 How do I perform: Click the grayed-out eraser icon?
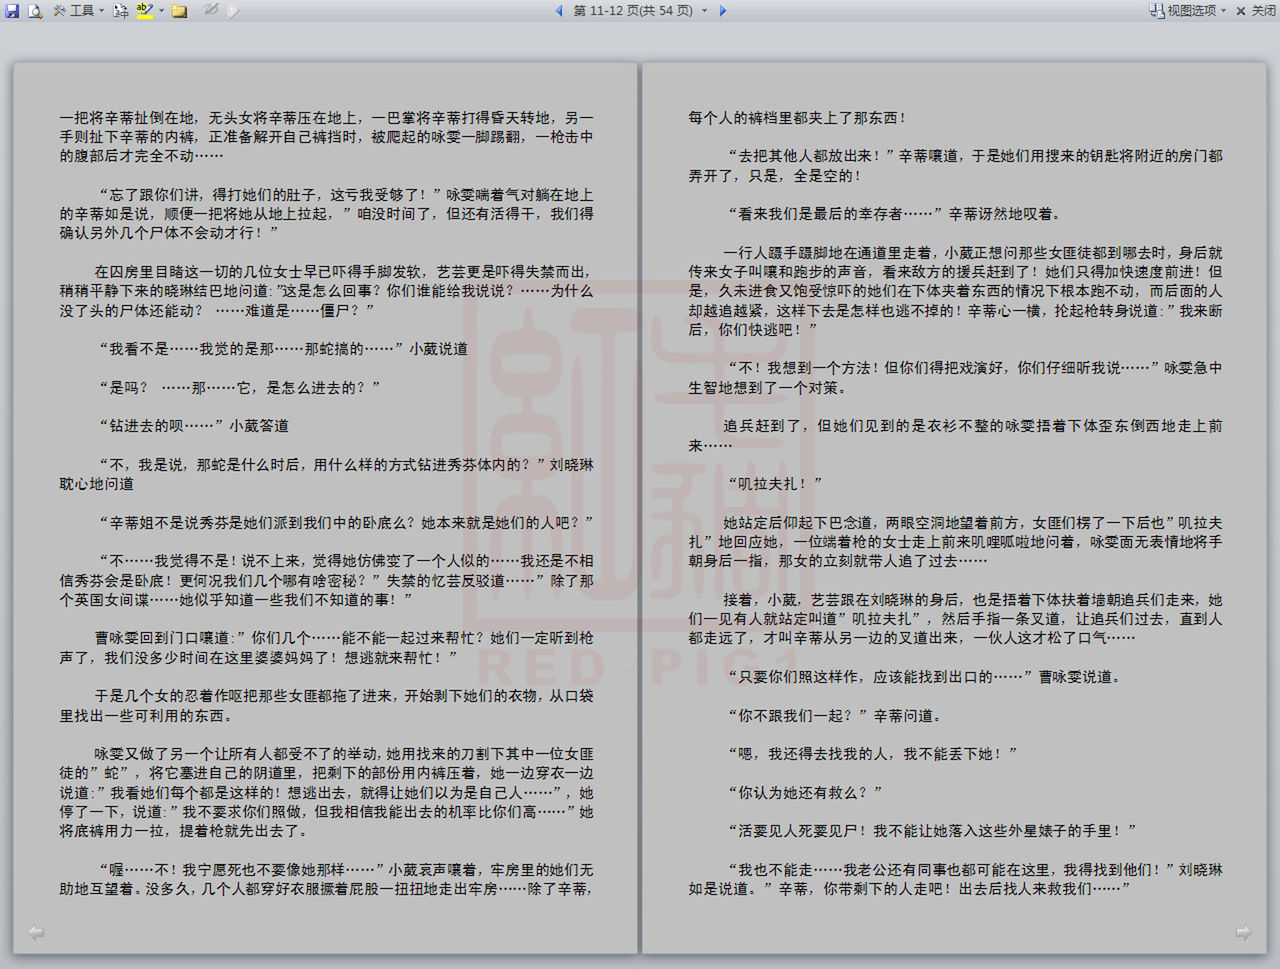point(232,11)
